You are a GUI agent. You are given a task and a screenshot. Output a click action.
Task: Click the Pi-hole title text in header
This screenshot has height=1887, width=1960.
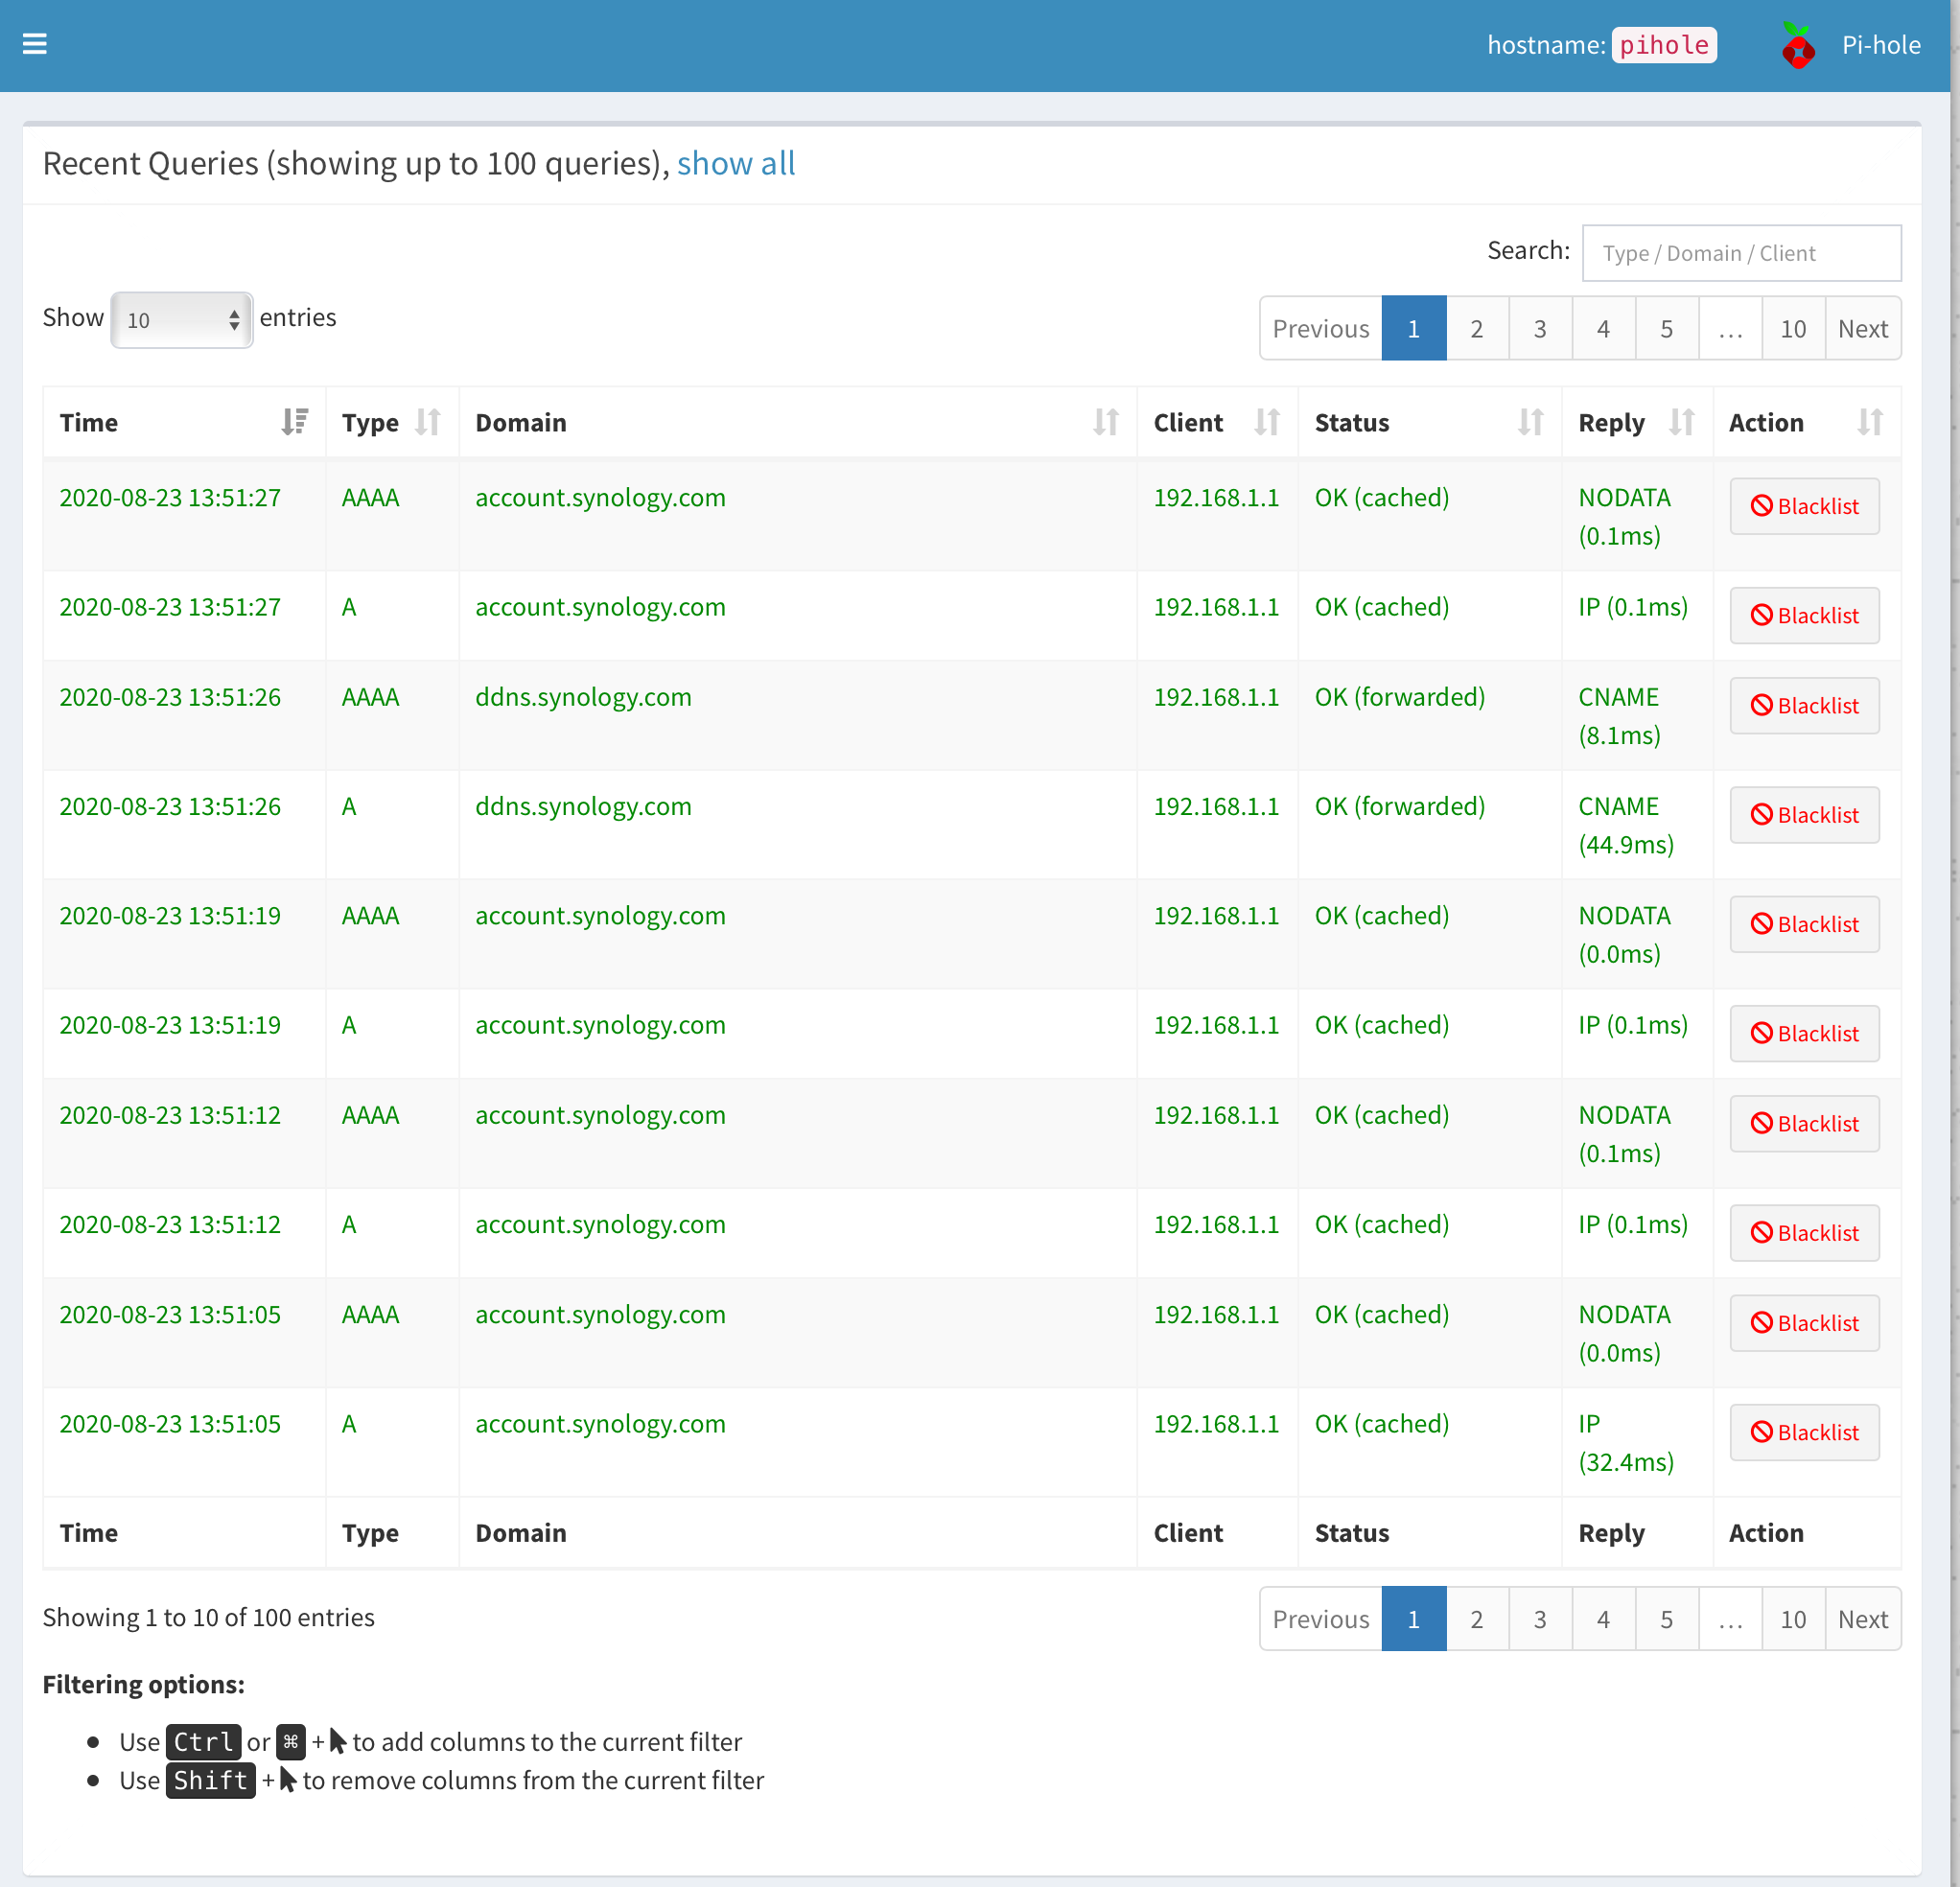1881,45
